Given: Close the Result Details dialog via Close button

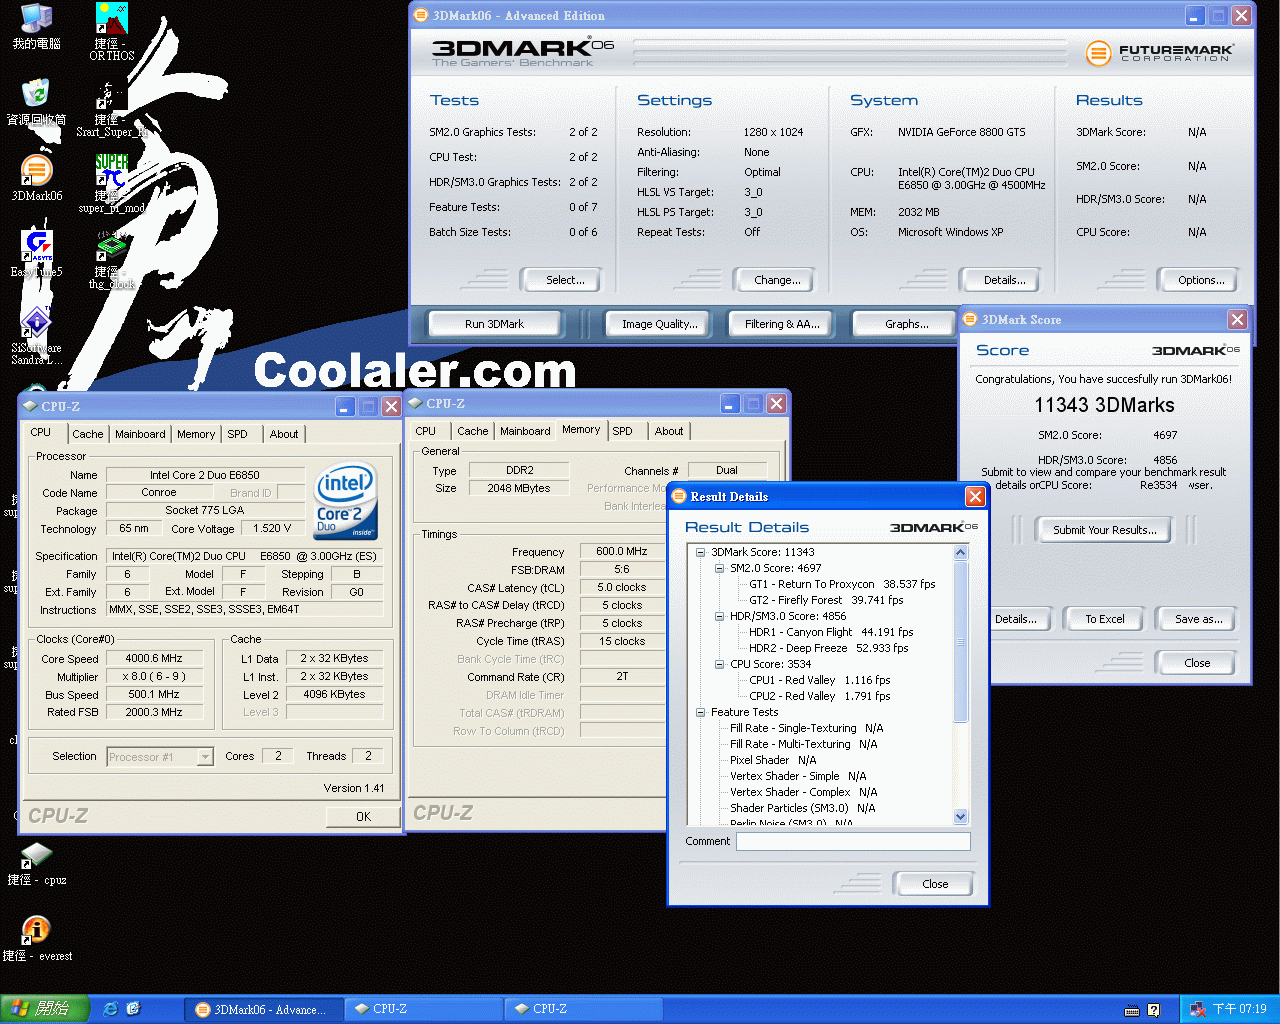Looking at the screenshot, I should pos(935,884).
